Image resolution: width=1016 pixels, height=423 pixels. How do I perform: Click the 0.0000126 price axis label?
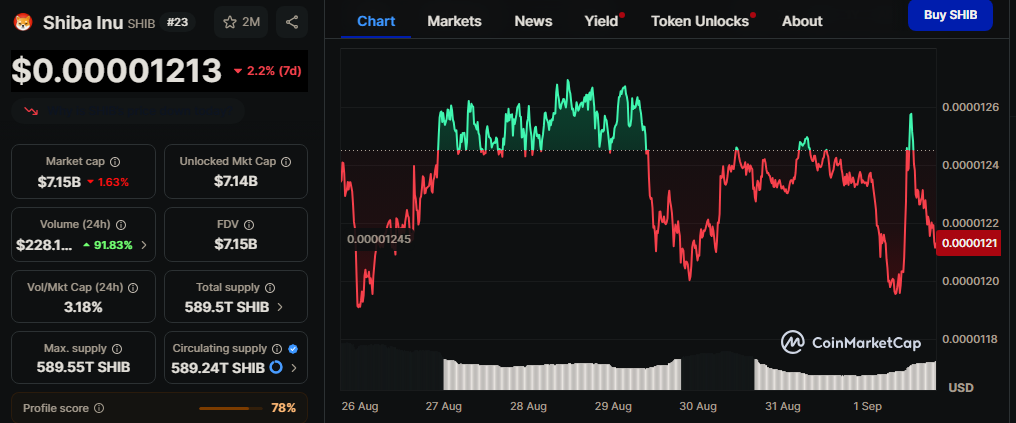tap(970, 107)
